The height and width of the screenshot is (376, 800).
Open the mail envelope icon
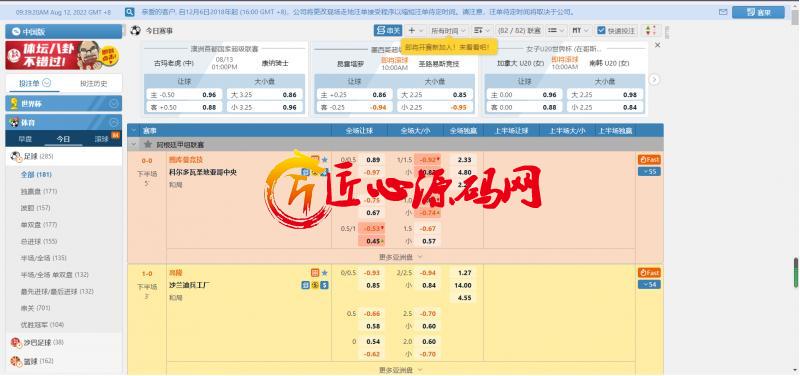click(722, 12)
